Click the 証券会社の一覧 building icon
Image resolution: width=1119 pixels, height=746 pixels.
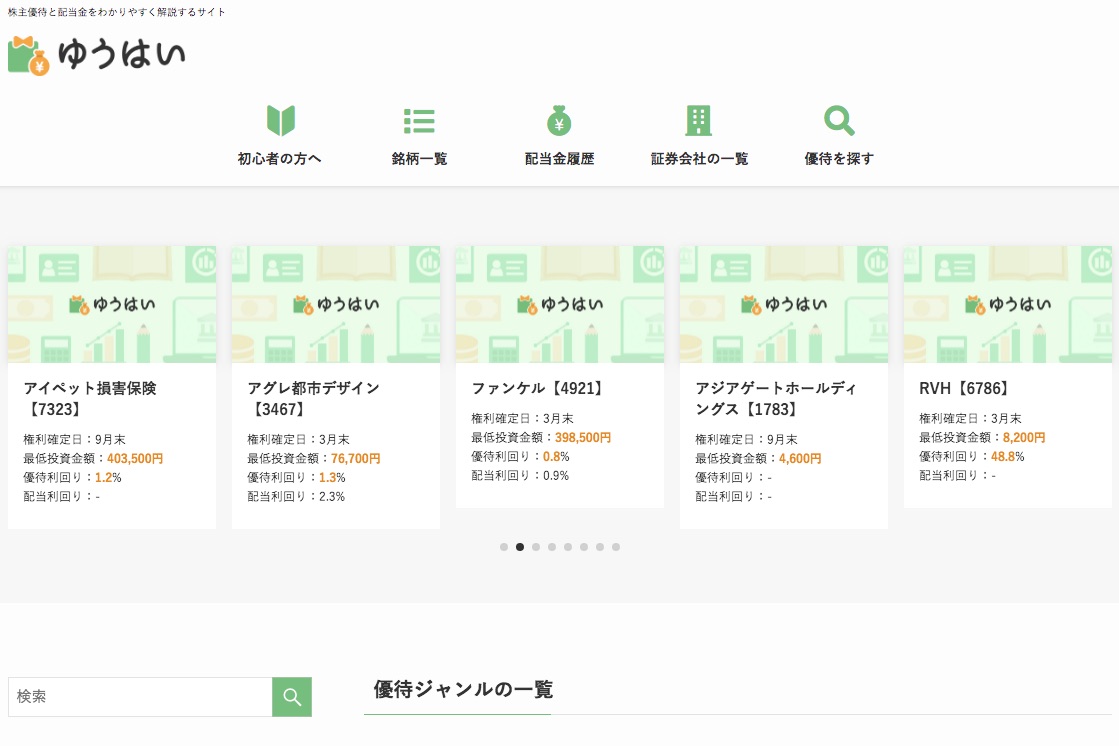(x=699, y=120)
